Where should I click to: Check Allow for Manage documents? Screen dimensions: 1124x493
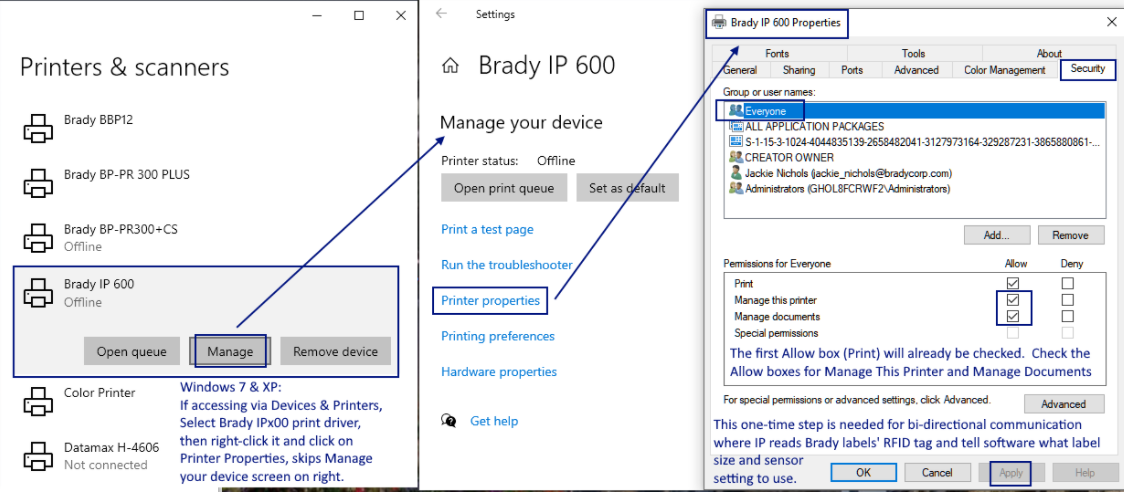pos(1013,316)
